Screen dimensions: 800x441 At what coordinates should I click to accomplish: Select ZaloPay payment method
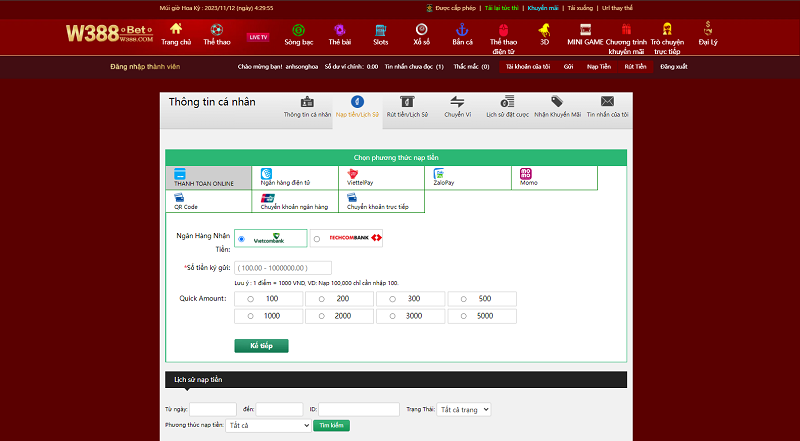[x=468, y=178]
